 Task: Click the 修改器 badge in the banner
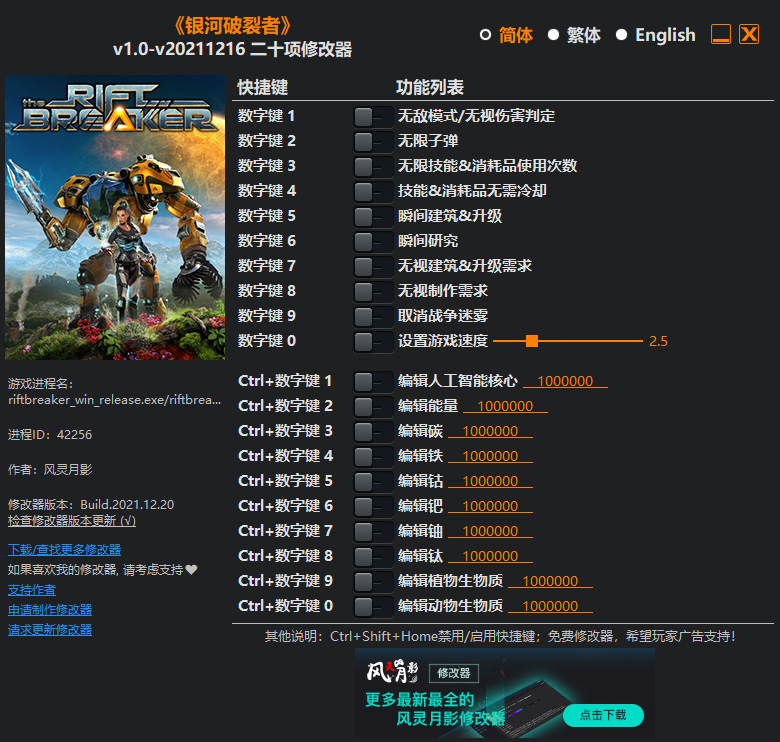(454, 673)
